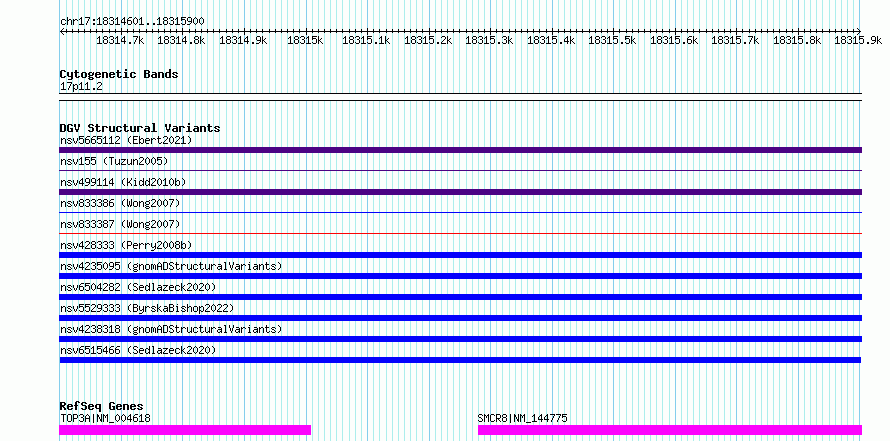Select the nsv6504282 blue variant bar
Image resolution: width=890 pixels, height=441 pixels.
(460, 297)
